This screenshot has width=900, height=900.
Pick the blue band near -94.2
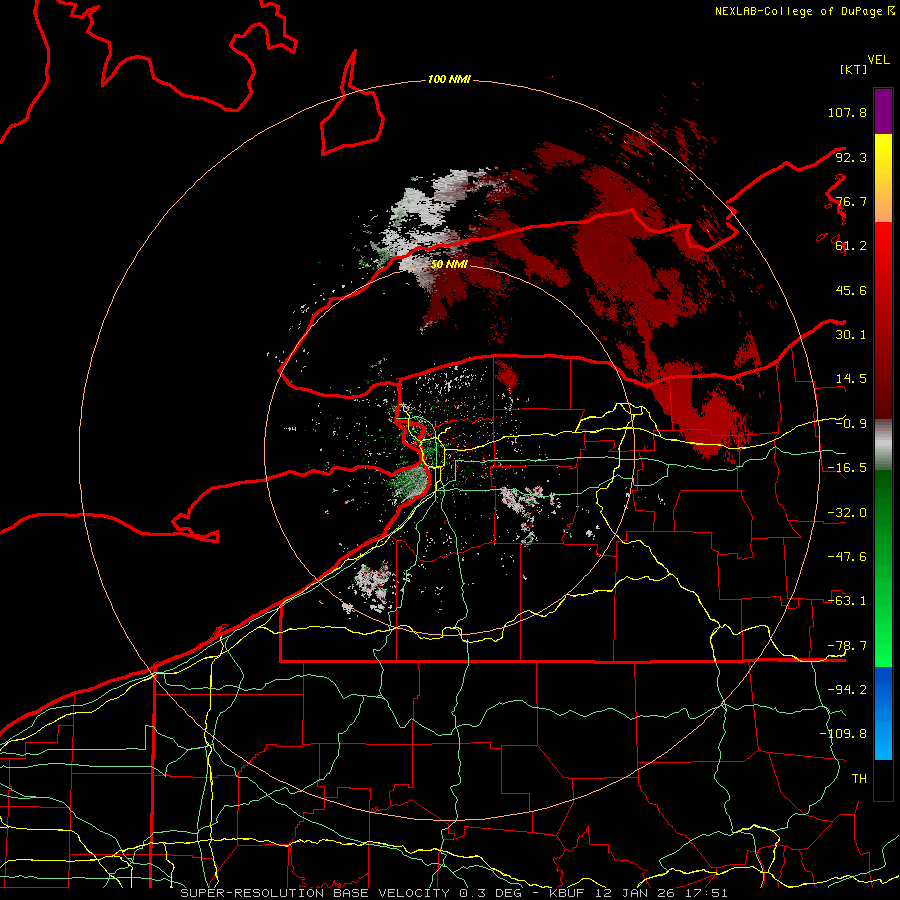(x=883, y=713)
